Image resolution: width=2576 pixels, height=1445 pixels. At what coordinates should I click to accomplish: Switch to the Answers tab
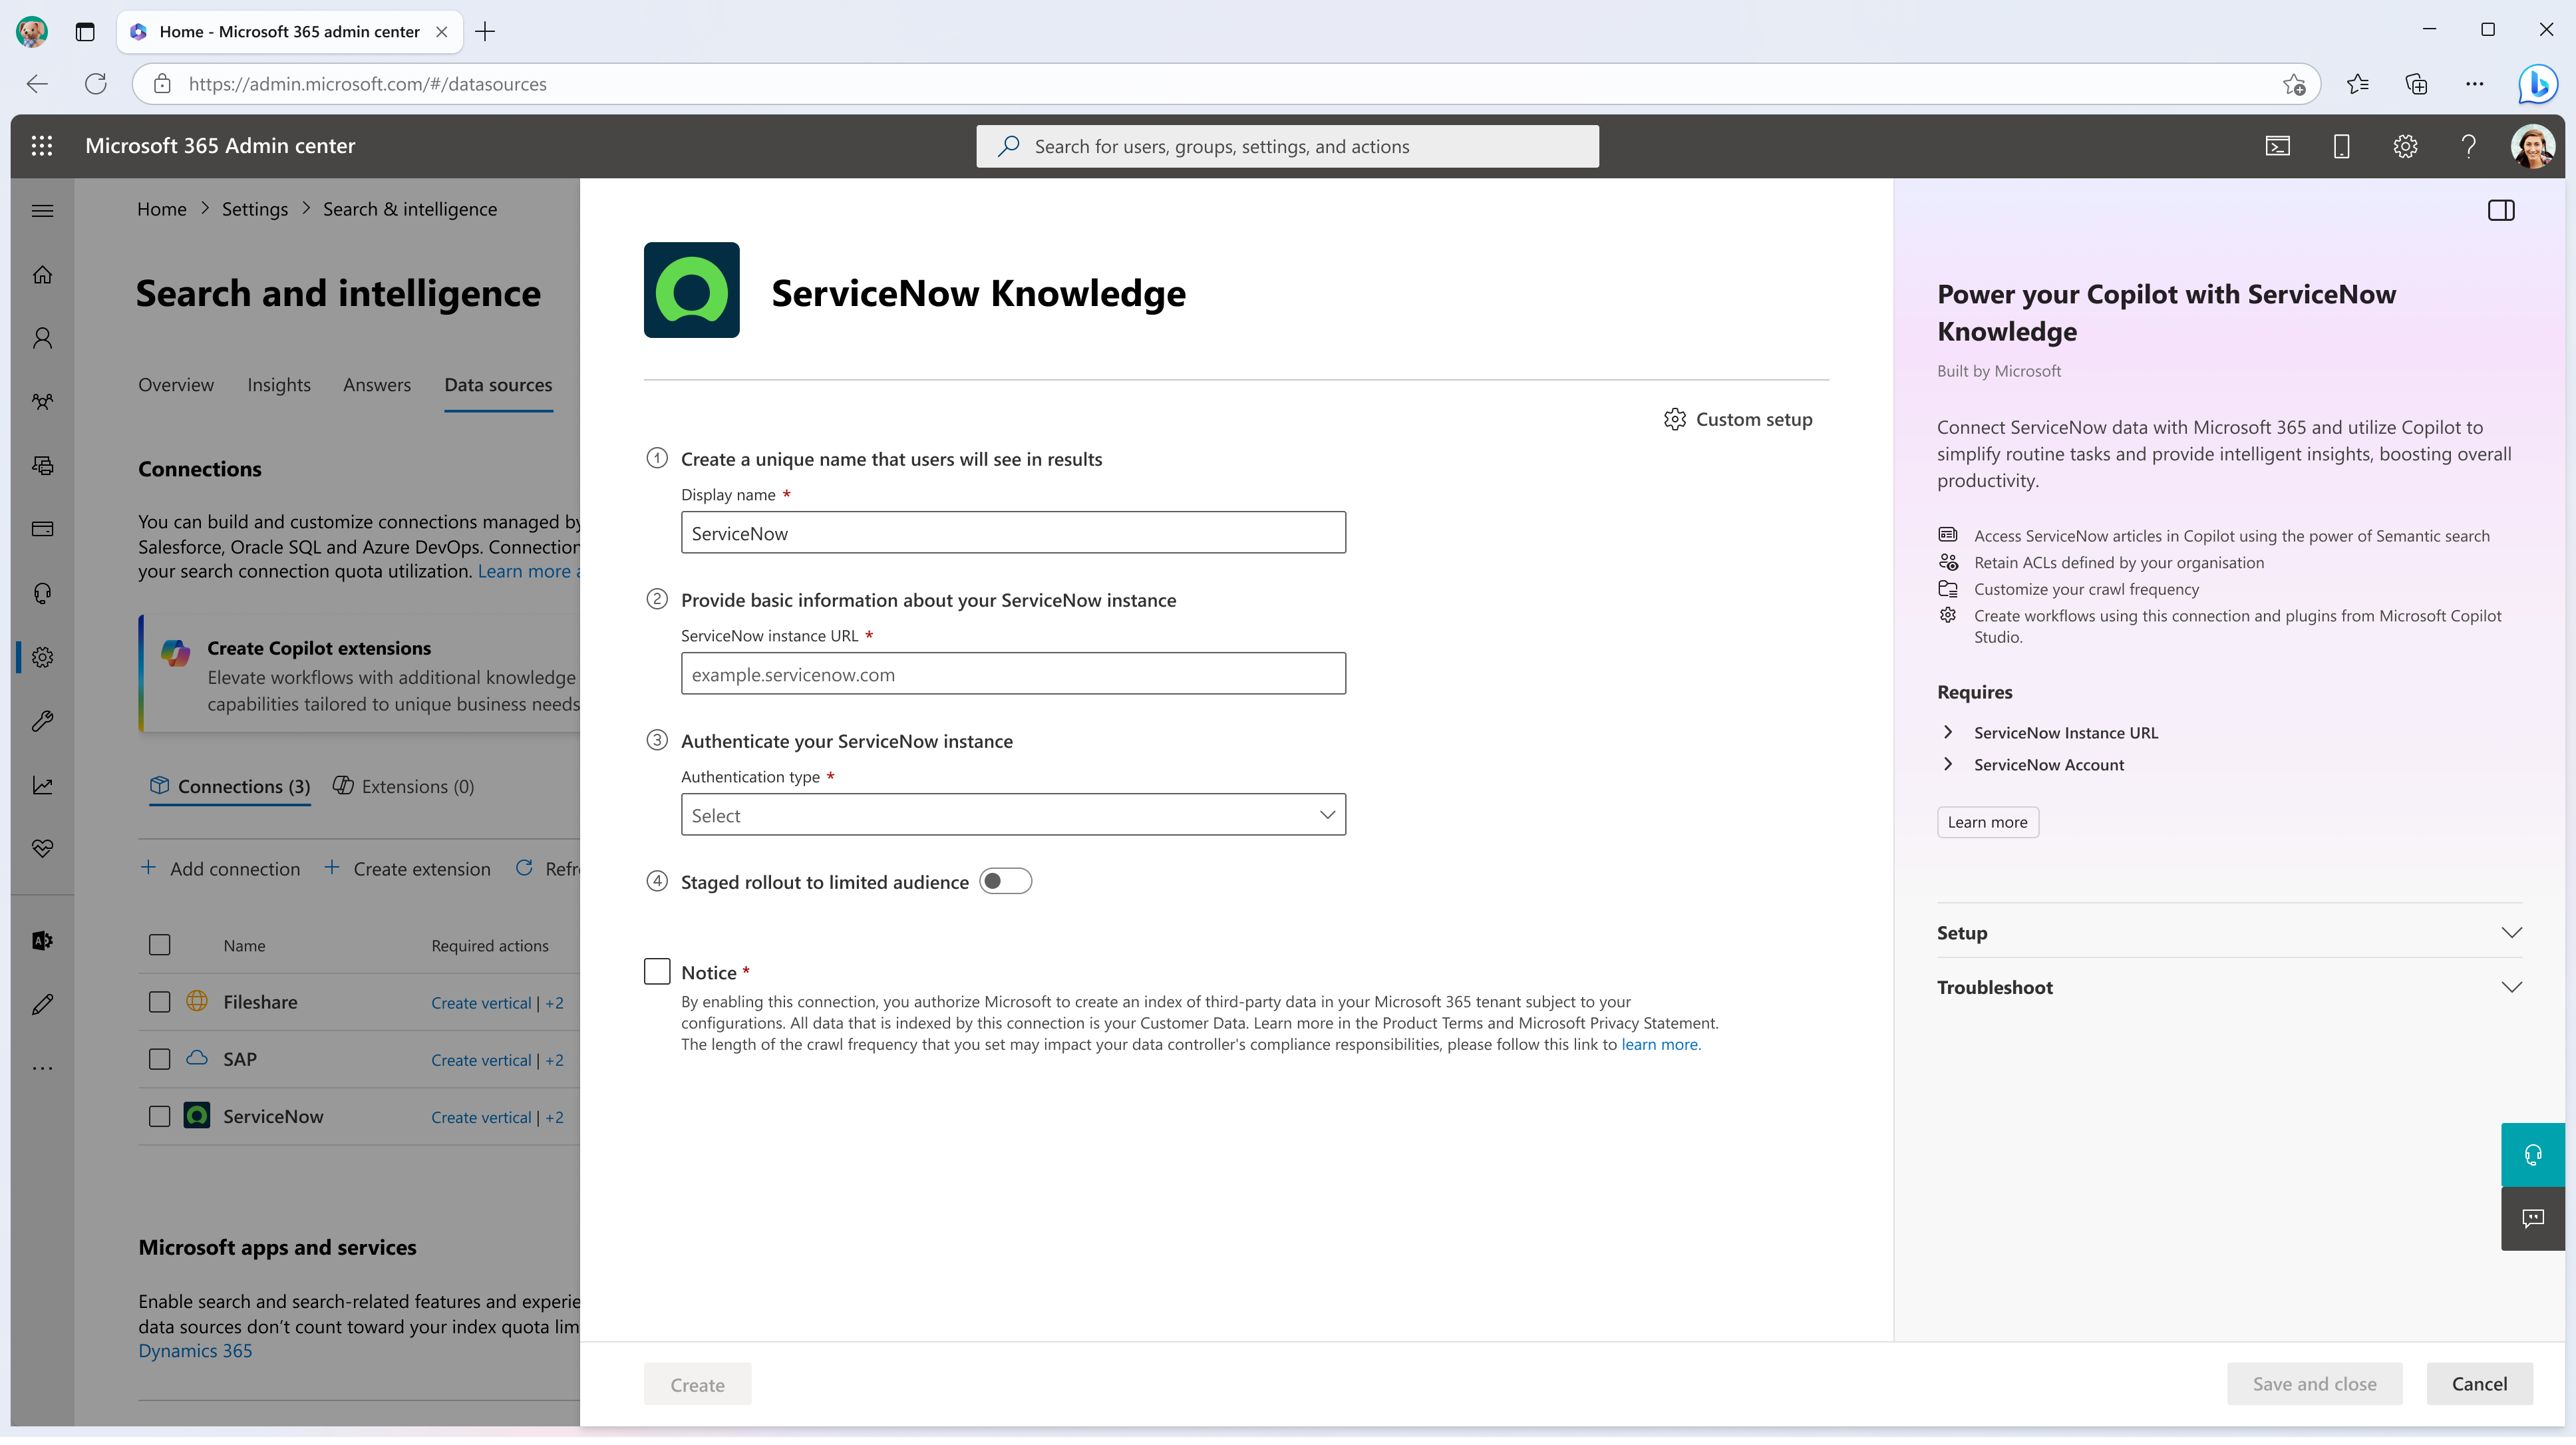[x=375, y=384]
